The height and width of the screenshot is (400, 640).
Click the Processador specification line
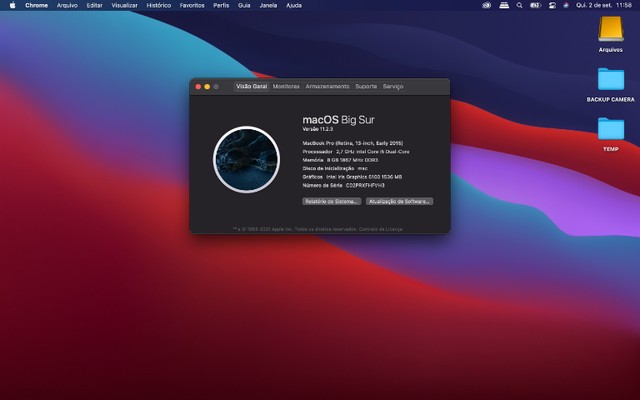356,152
